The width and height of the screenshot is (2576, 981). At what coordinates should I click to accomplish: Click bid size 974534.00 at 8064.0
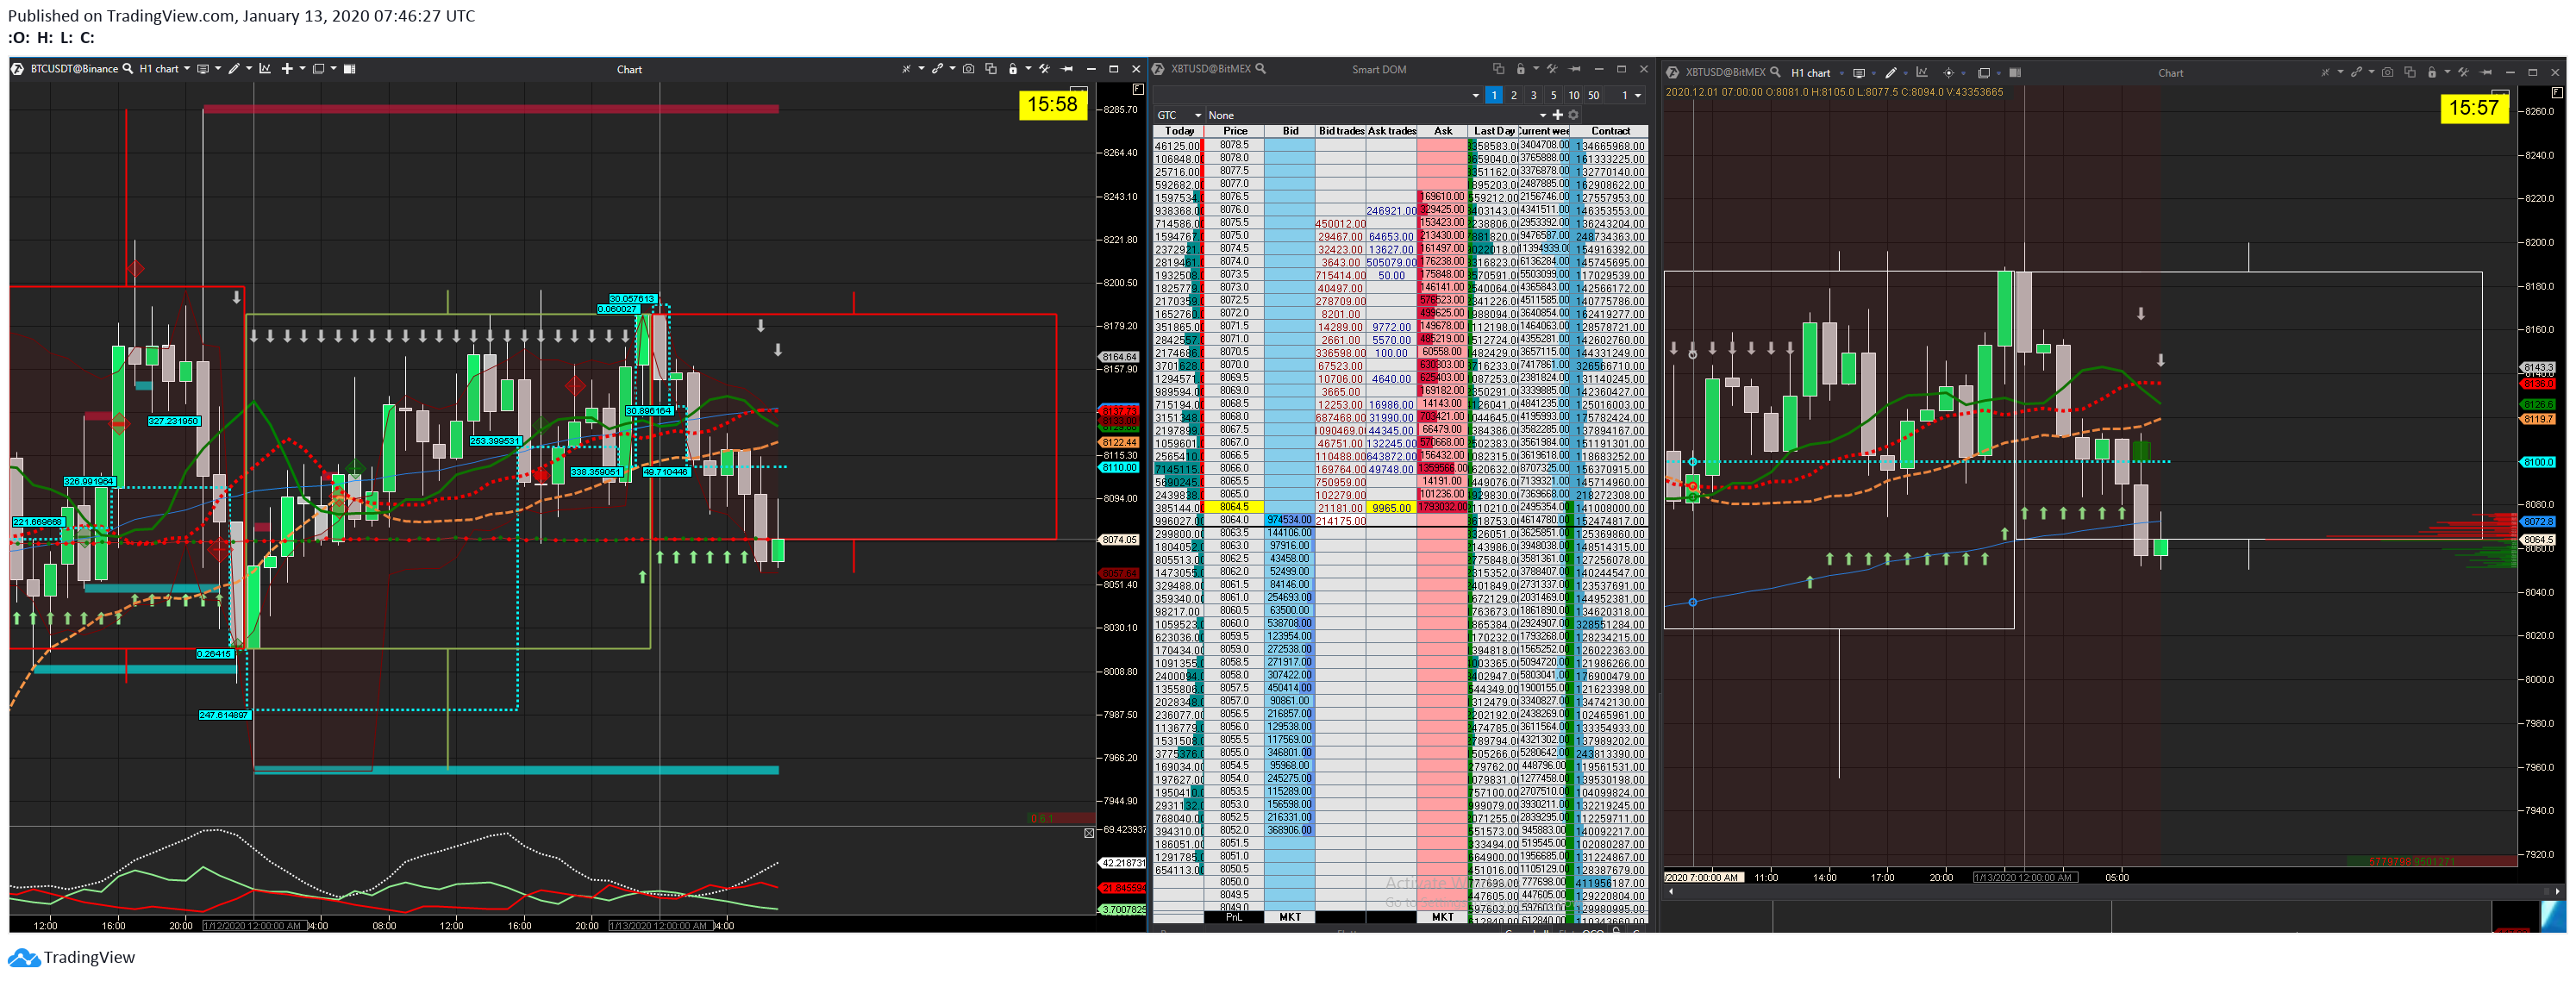[1290, 520]
